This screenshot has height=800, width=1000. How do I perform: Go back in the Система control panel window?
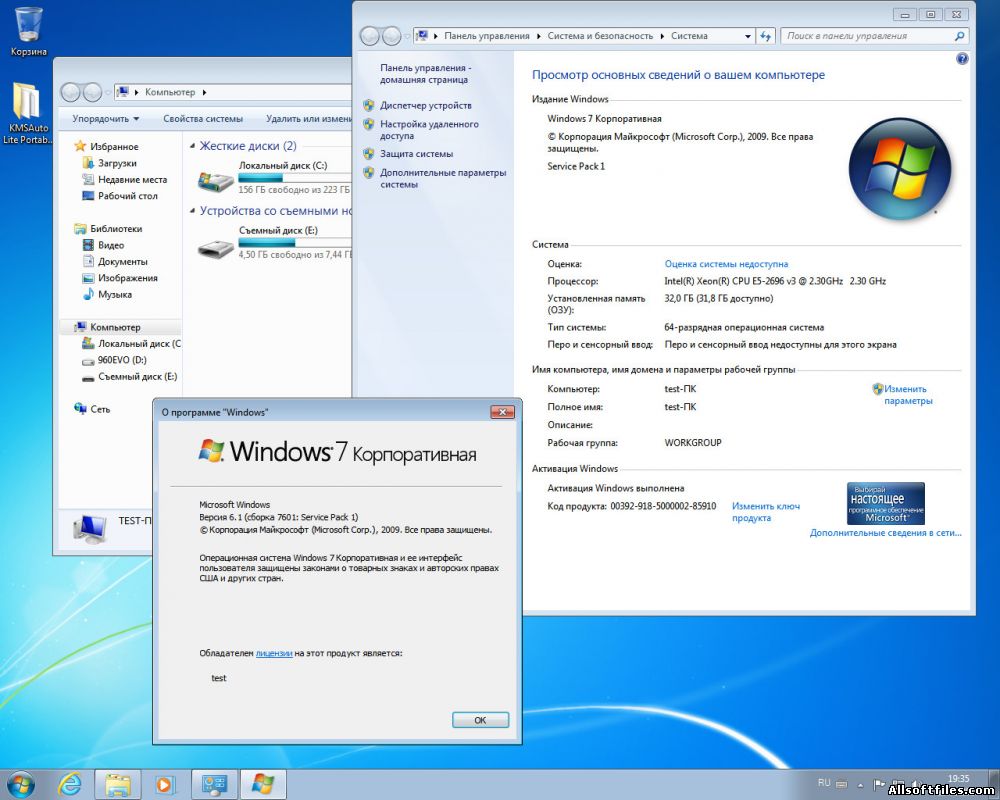coord(370,36)
